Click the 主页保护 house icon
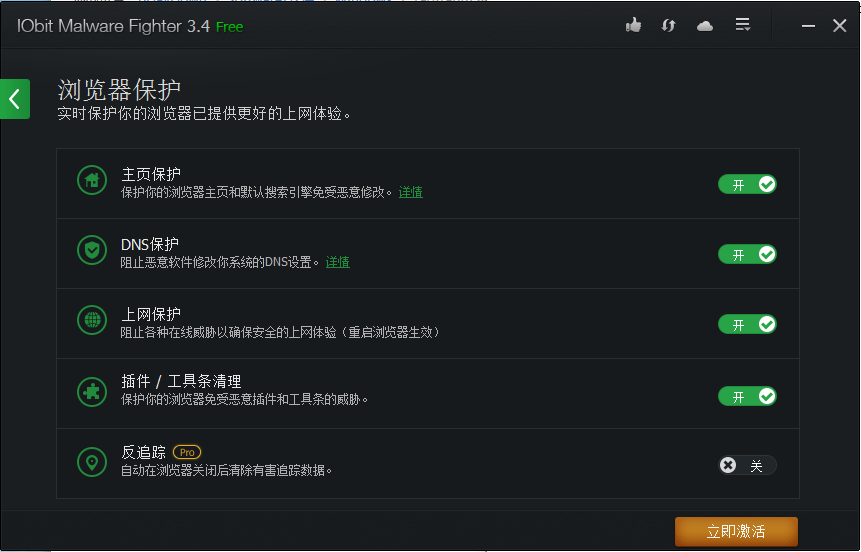This screenshot has height=552, width=861. click(x=92, y=180)
